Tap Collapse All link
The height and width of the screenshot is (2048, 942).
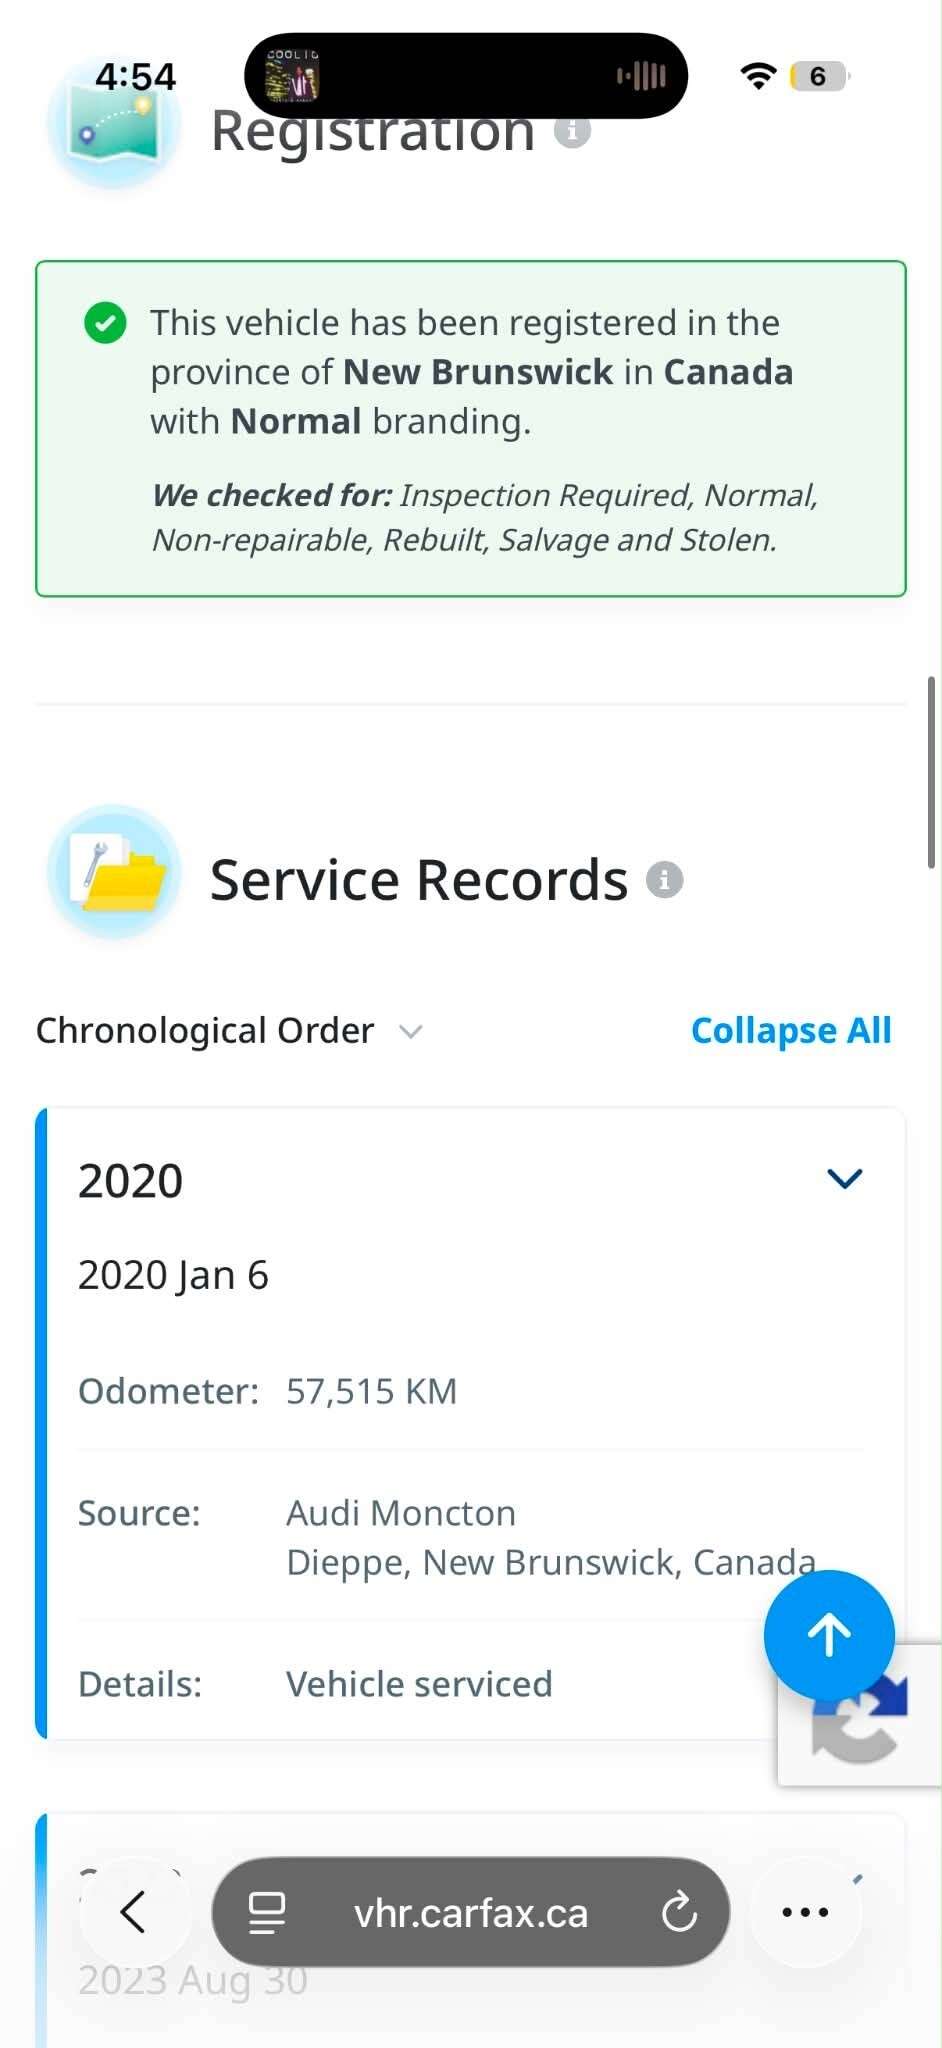(x=791, y=1030)
